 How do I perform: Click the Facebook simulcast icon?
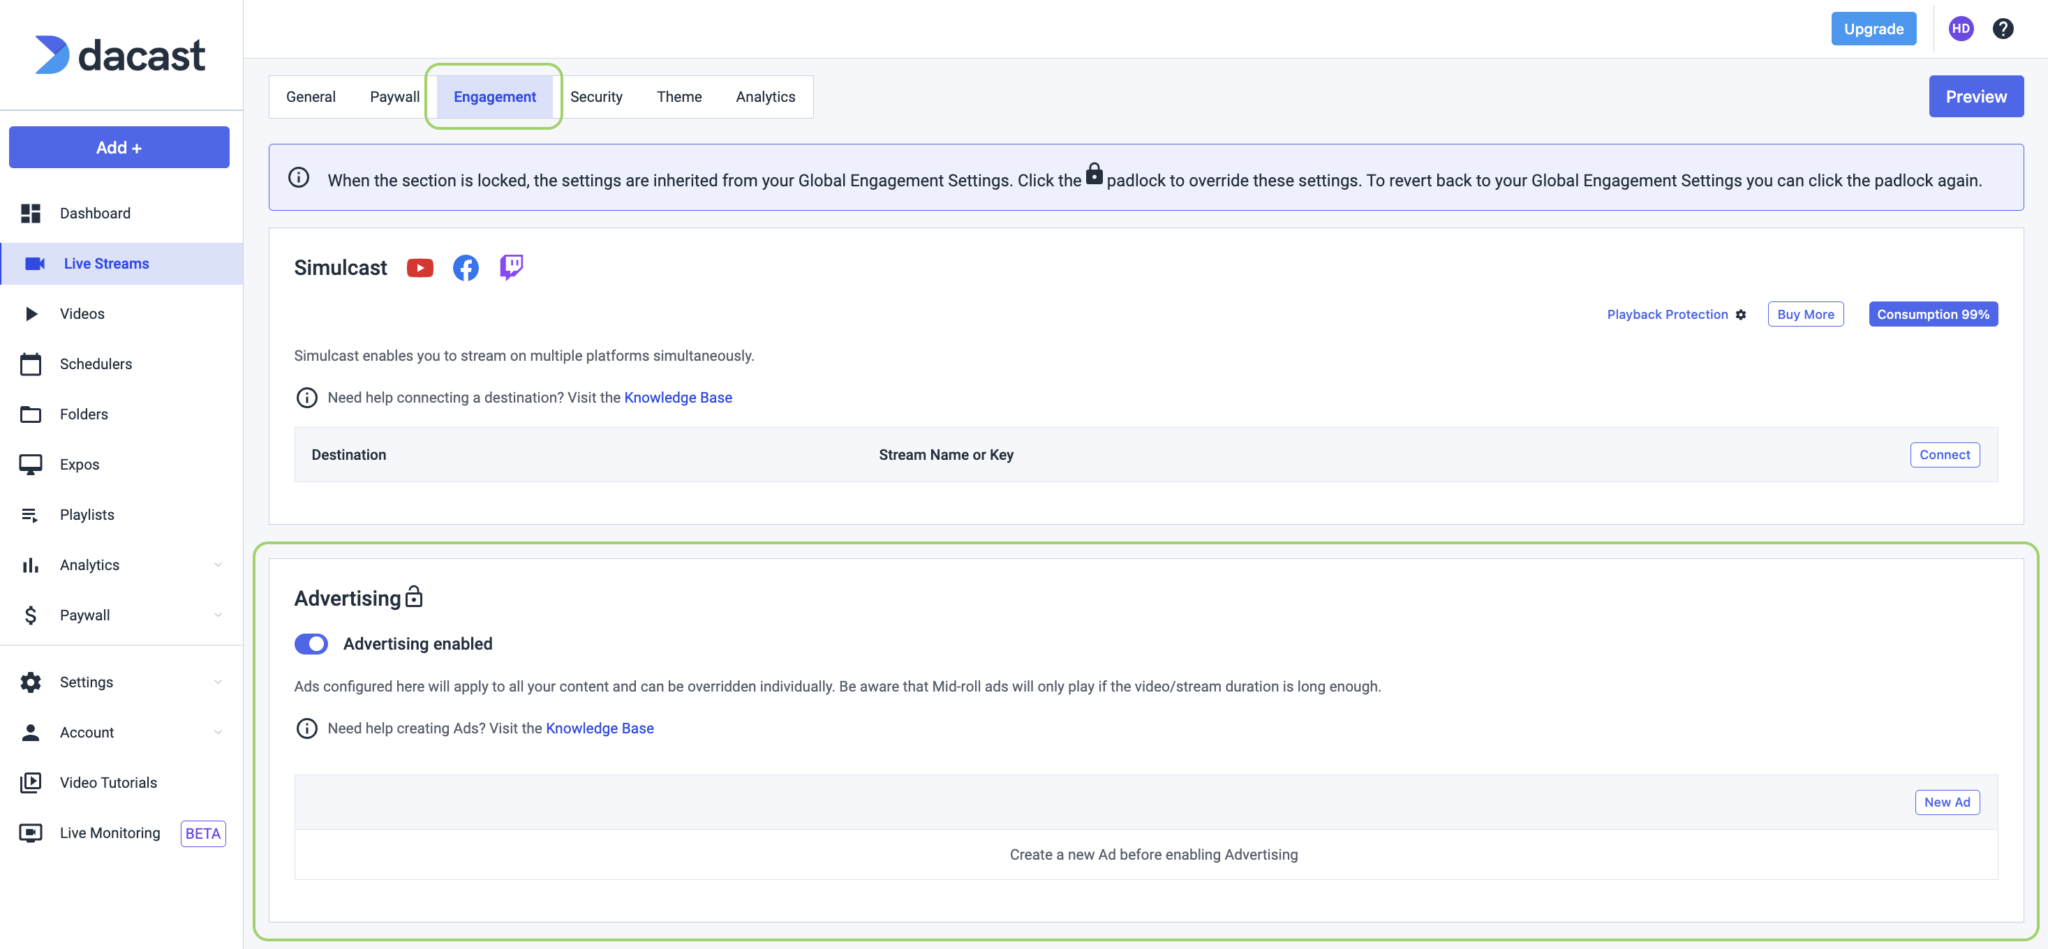466,268
